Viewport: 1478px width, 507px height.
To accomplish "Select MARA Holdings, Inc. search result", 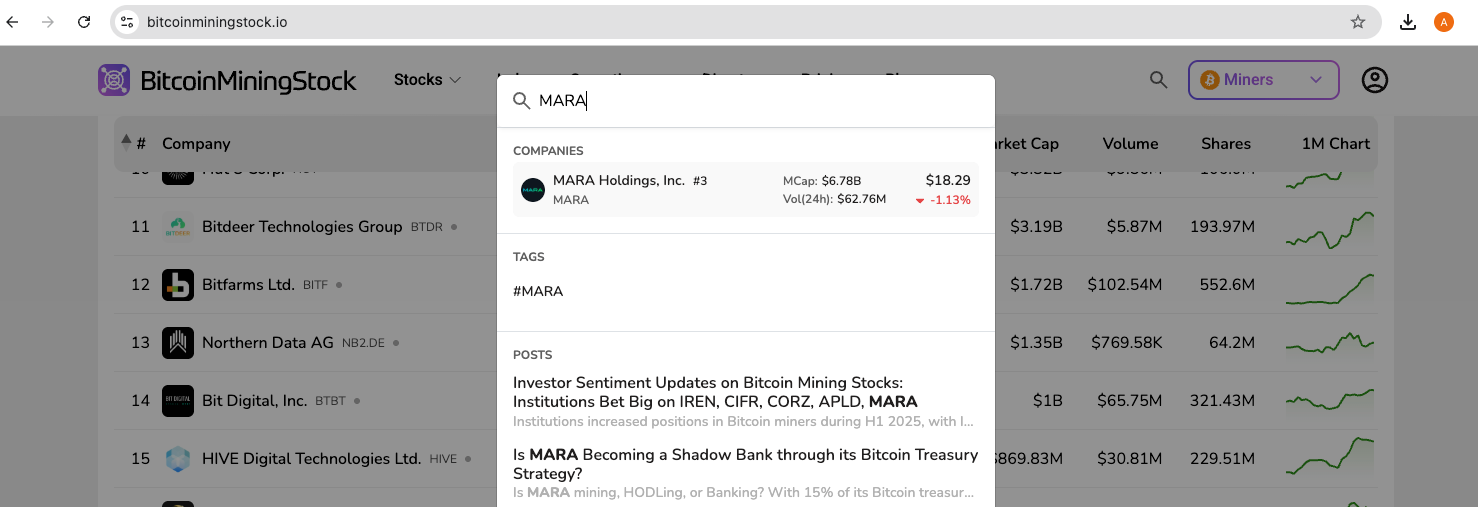I will coord(745,189).
